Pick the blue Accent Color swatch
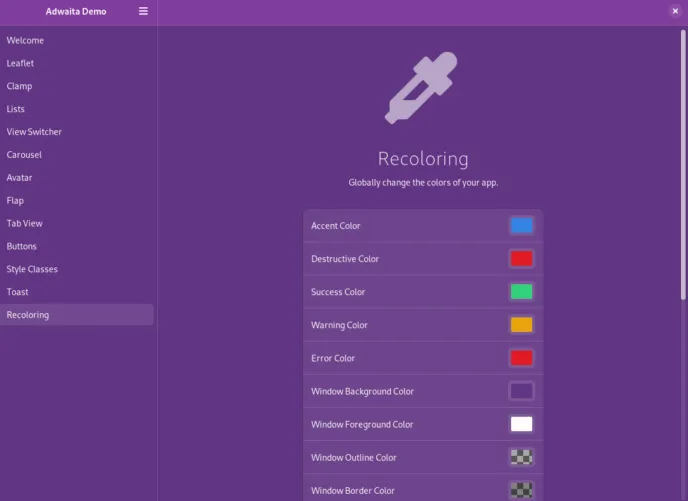 (x=521, y=226)
